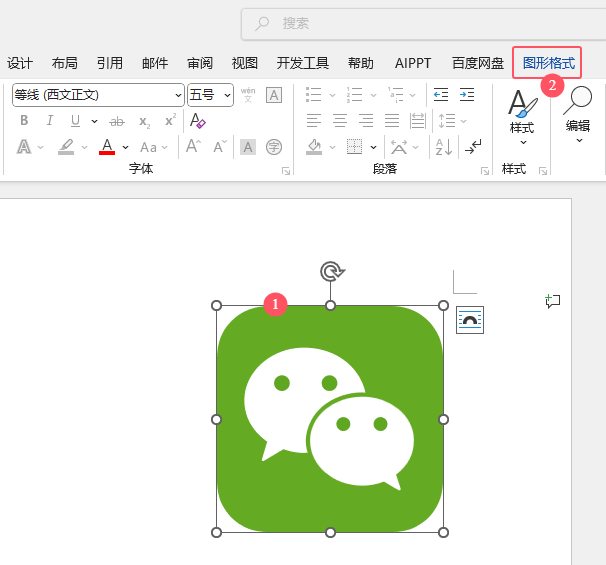Toggle superscript formatting
The image size is (606, 565).
[170, 120]
